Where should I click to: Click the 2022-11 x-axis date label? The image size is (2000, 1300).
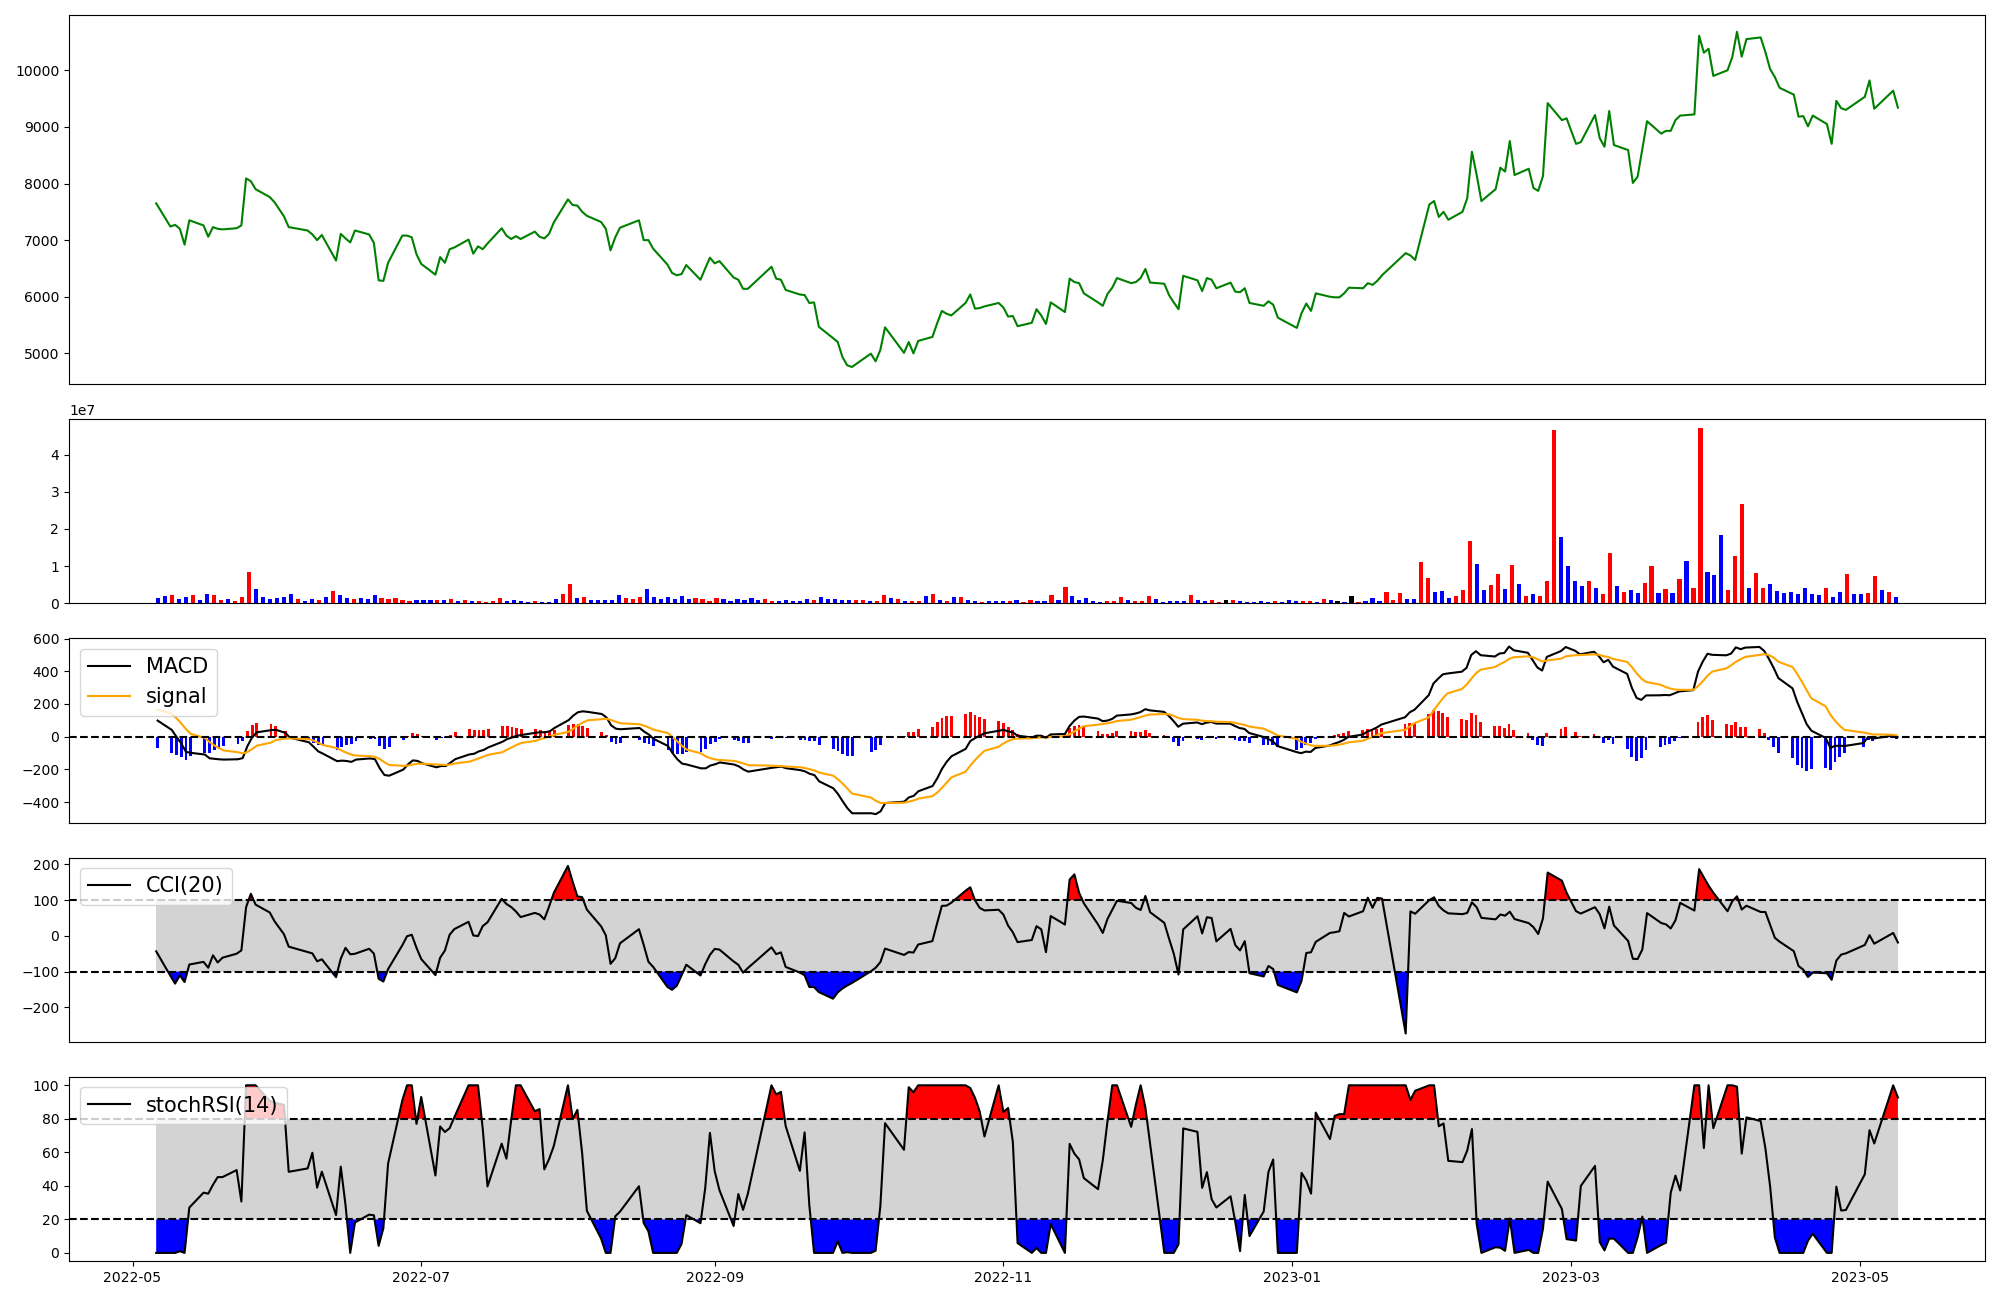pyautogui.click(x=1003, y=1277)
